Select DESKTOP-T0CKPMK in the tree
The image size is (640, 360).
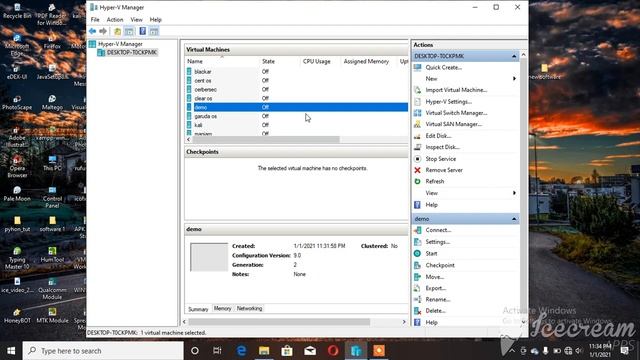pos(131,52)
